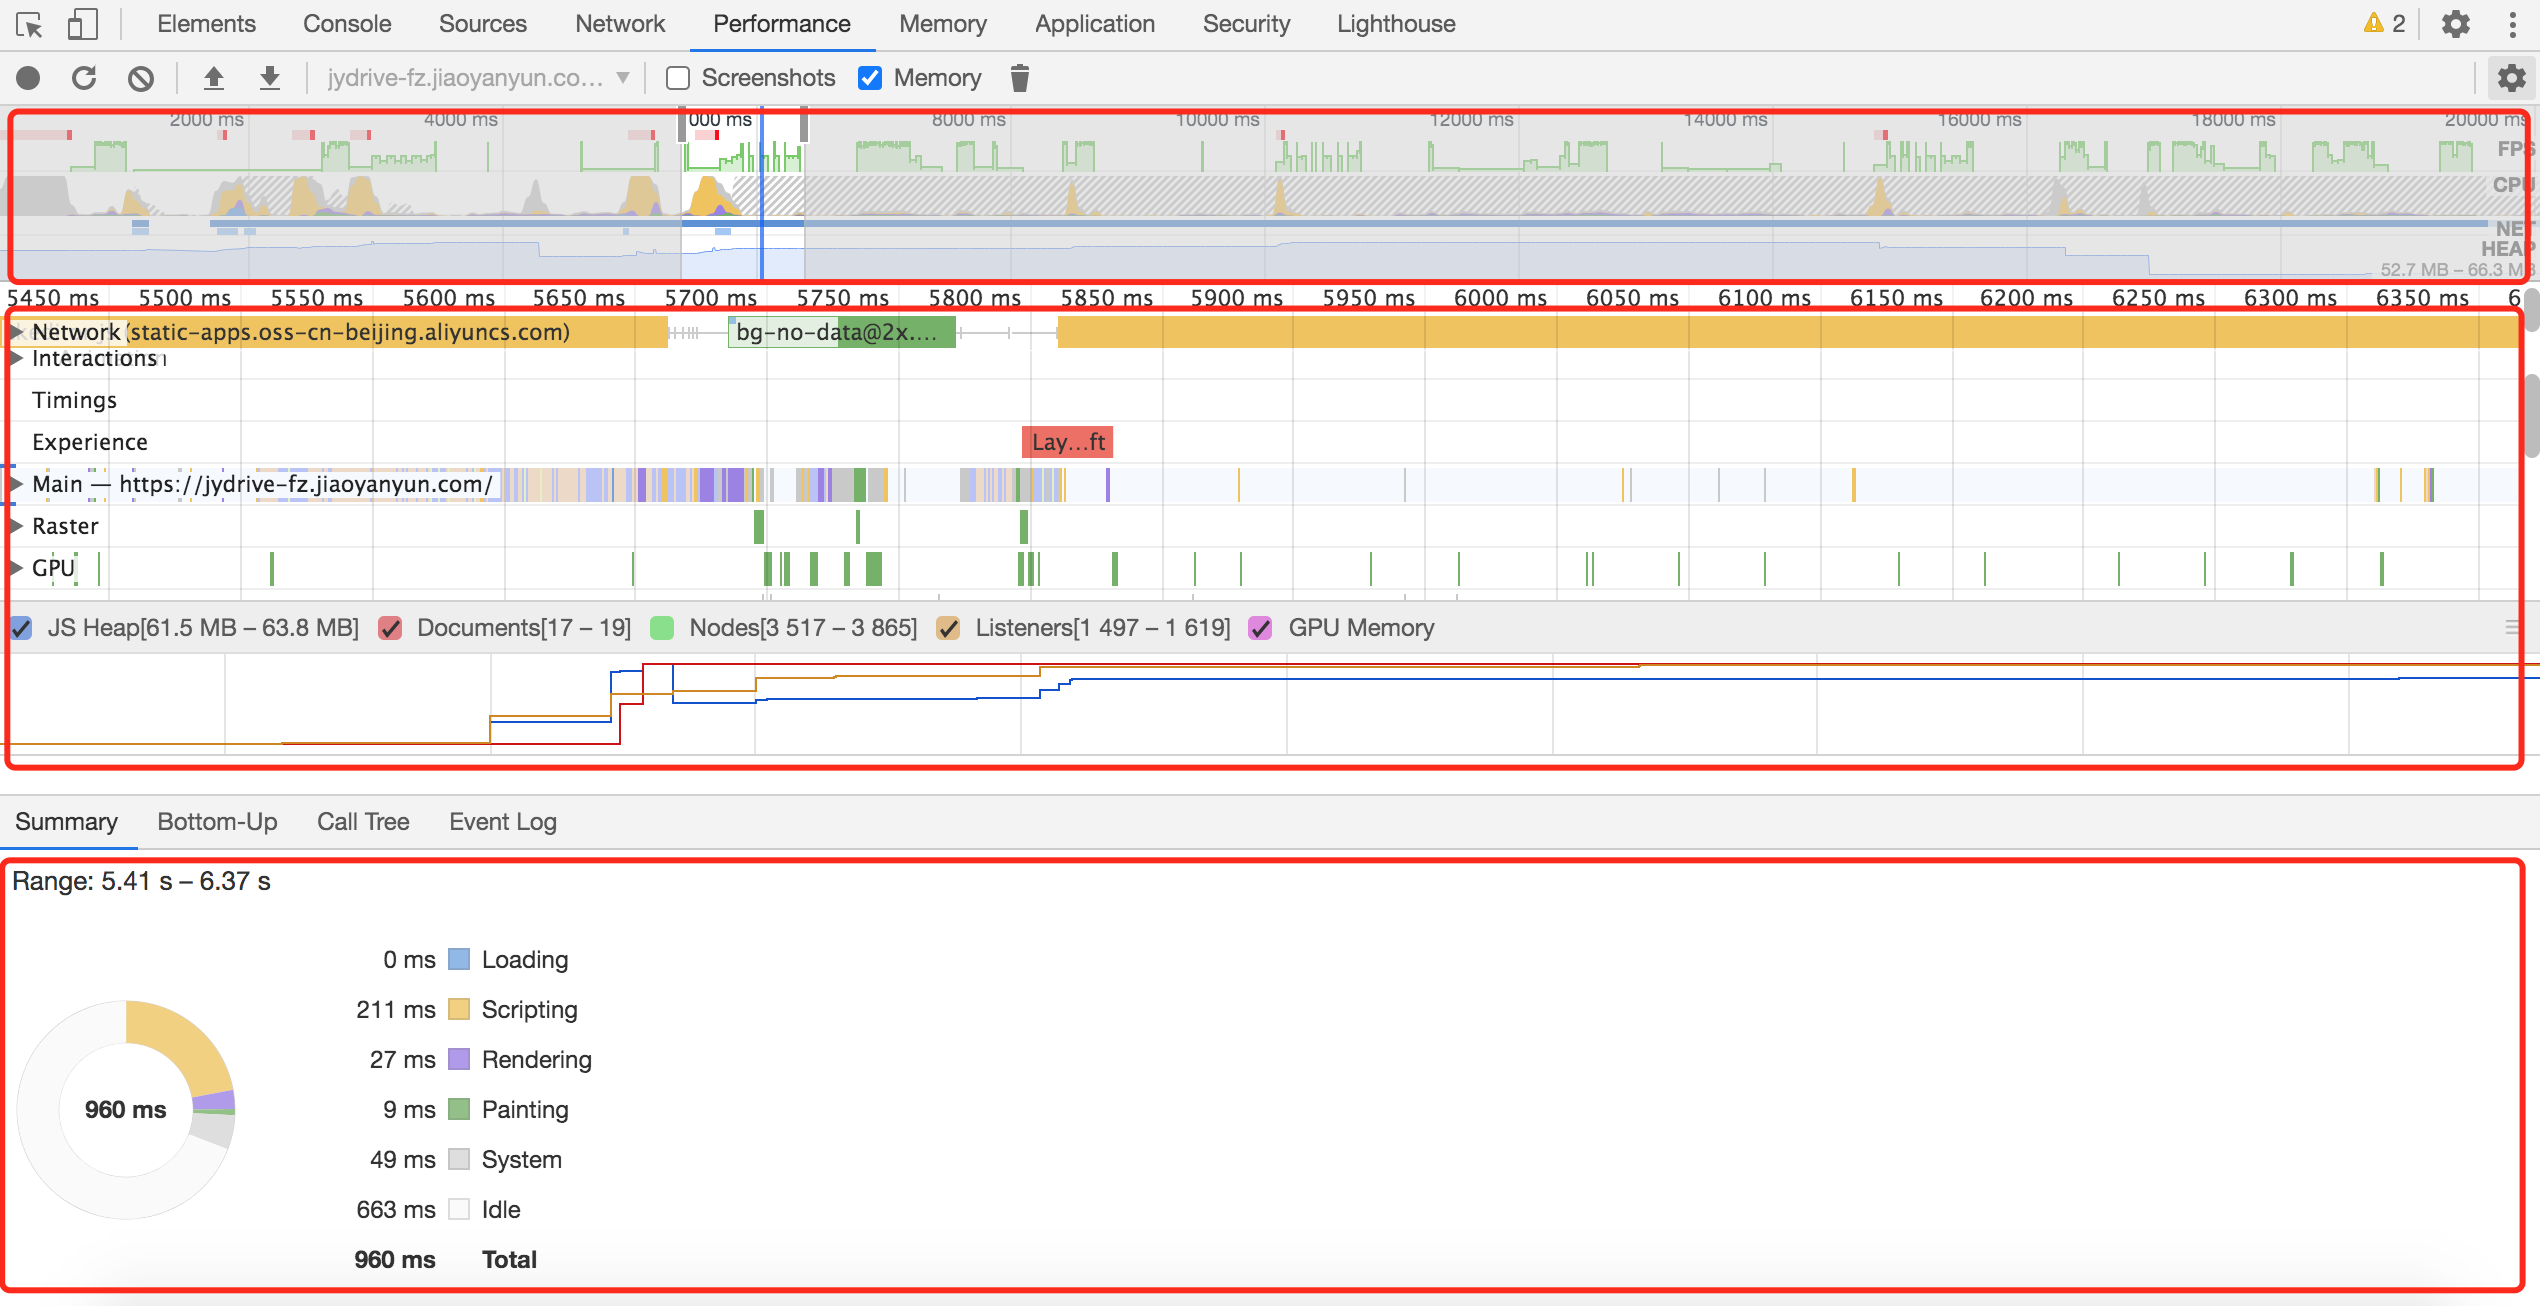Enable the Screenshots capture checkbox
The image size is (2540, 1306).
click(x=679, y=77)
